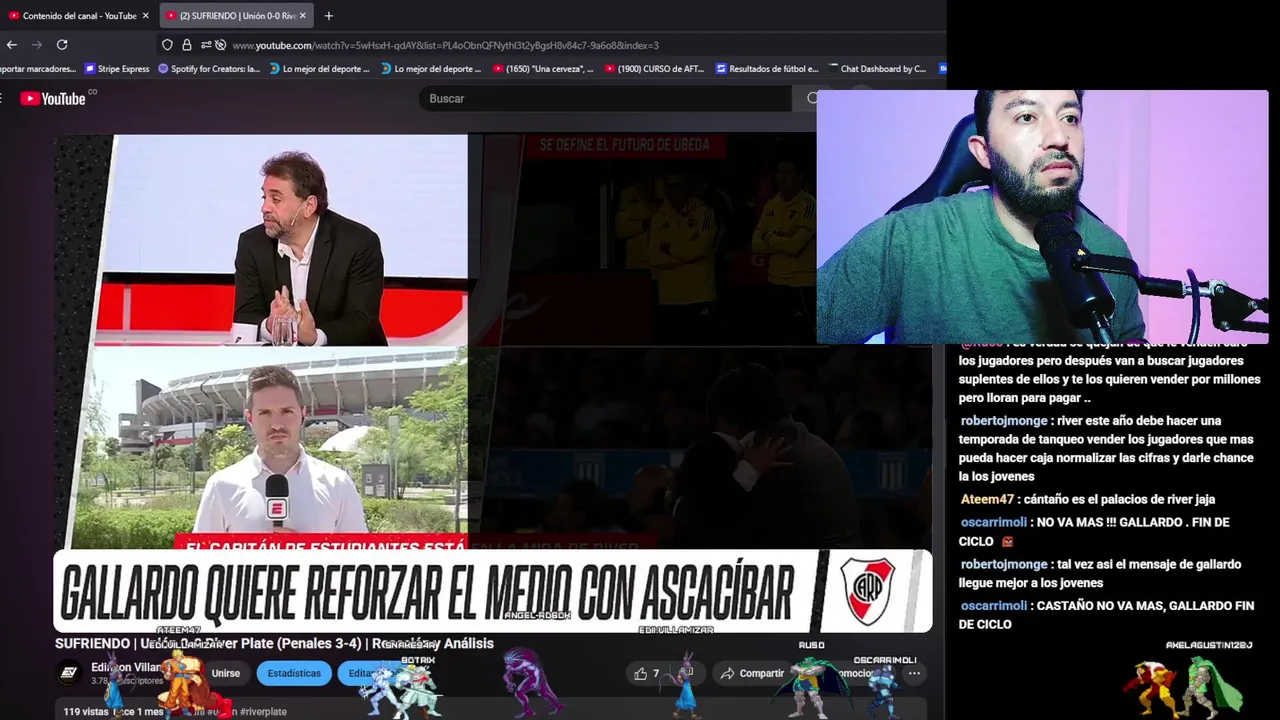This screenshot has width=1280, height=720.
Task: Open the three-dot more actions menu
Action: coord(914,673)
